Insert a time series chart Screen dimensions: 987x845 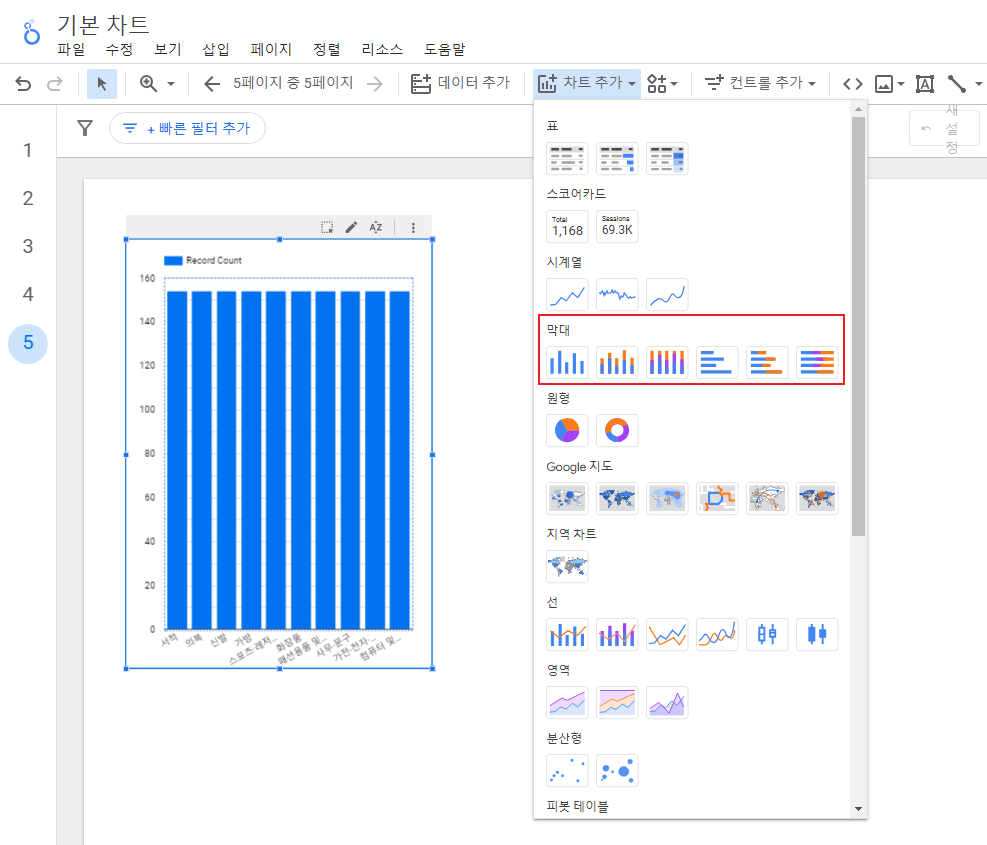tap(567, 294)
